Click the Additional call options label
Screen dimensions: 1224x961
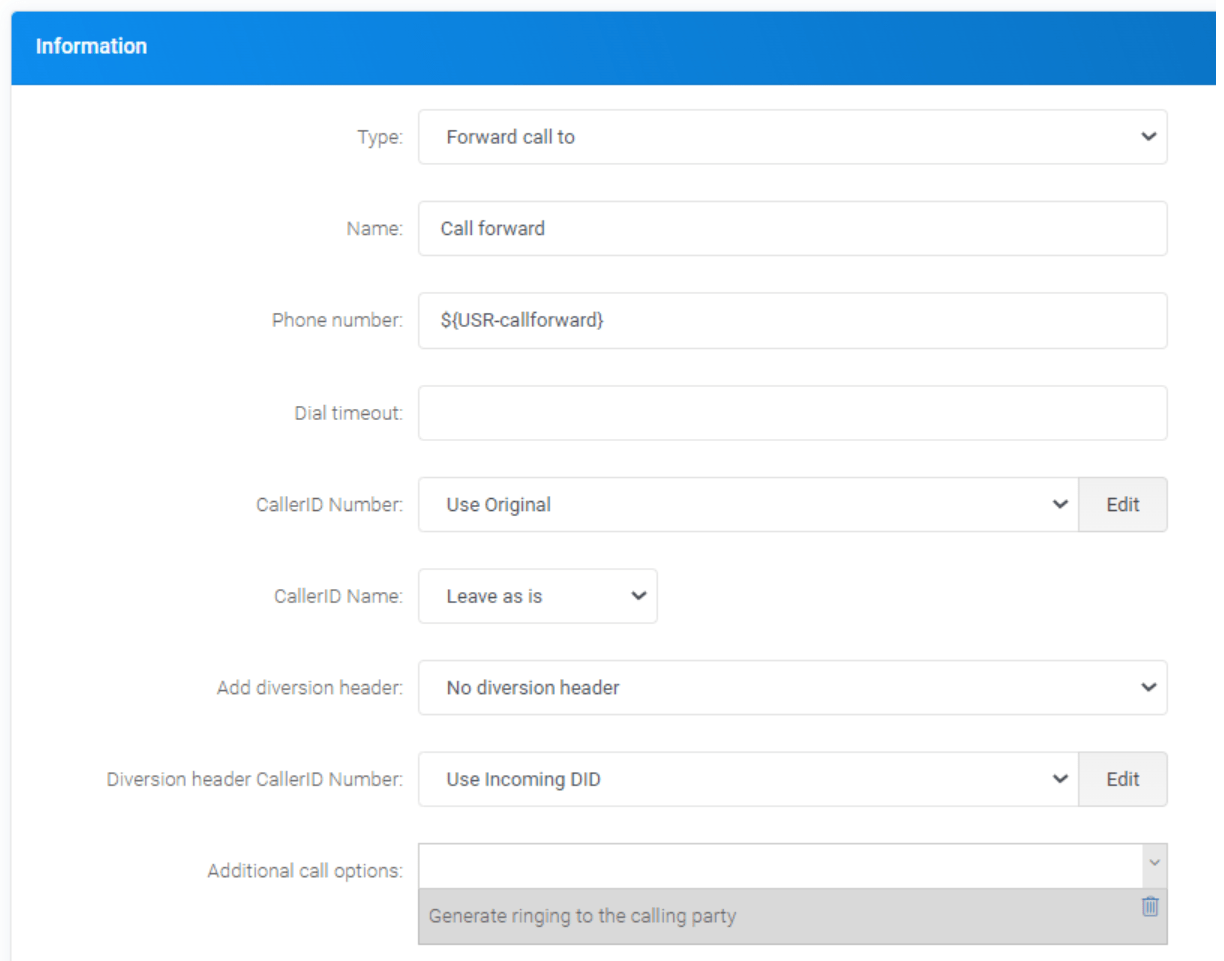point(304,871)
